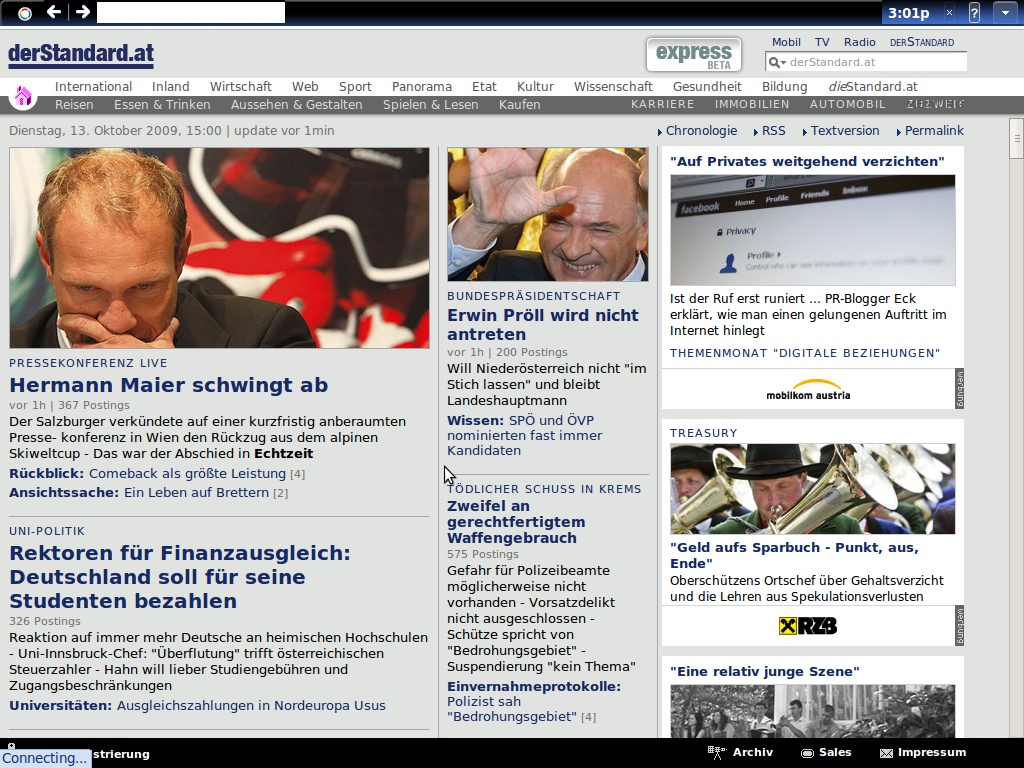1024x768 pixels.
Task: Open the TV link in the header
Action: pyautogui.click(x=822, y=42)
